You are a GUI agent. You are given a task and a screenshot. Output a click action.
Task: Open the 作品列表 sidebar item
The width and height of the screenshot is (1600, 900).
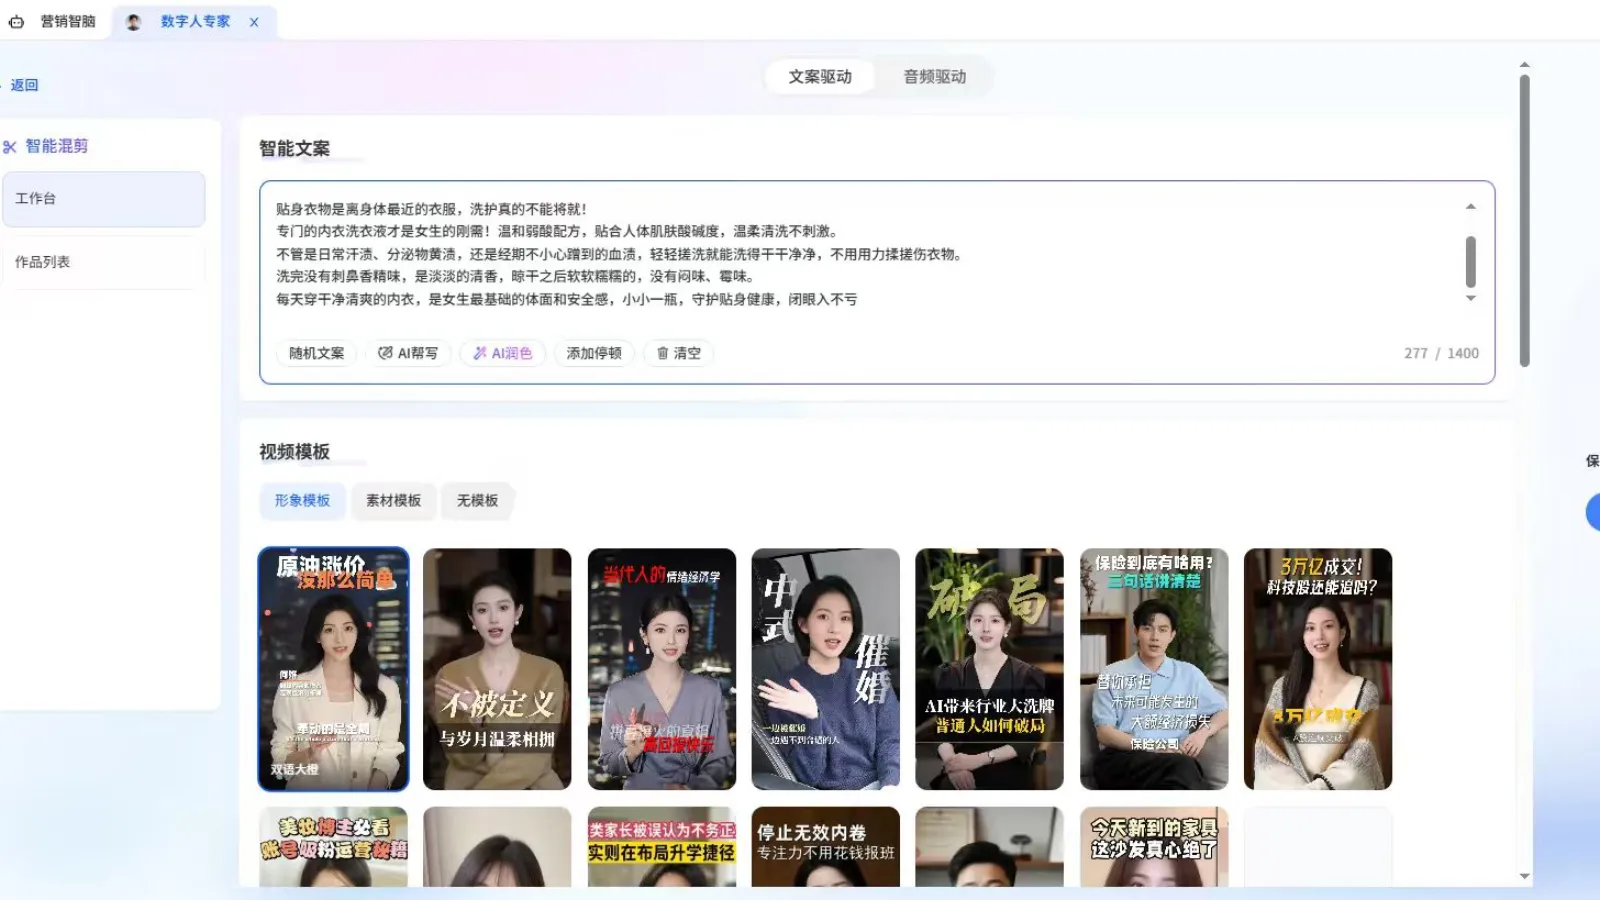[104, 262]
